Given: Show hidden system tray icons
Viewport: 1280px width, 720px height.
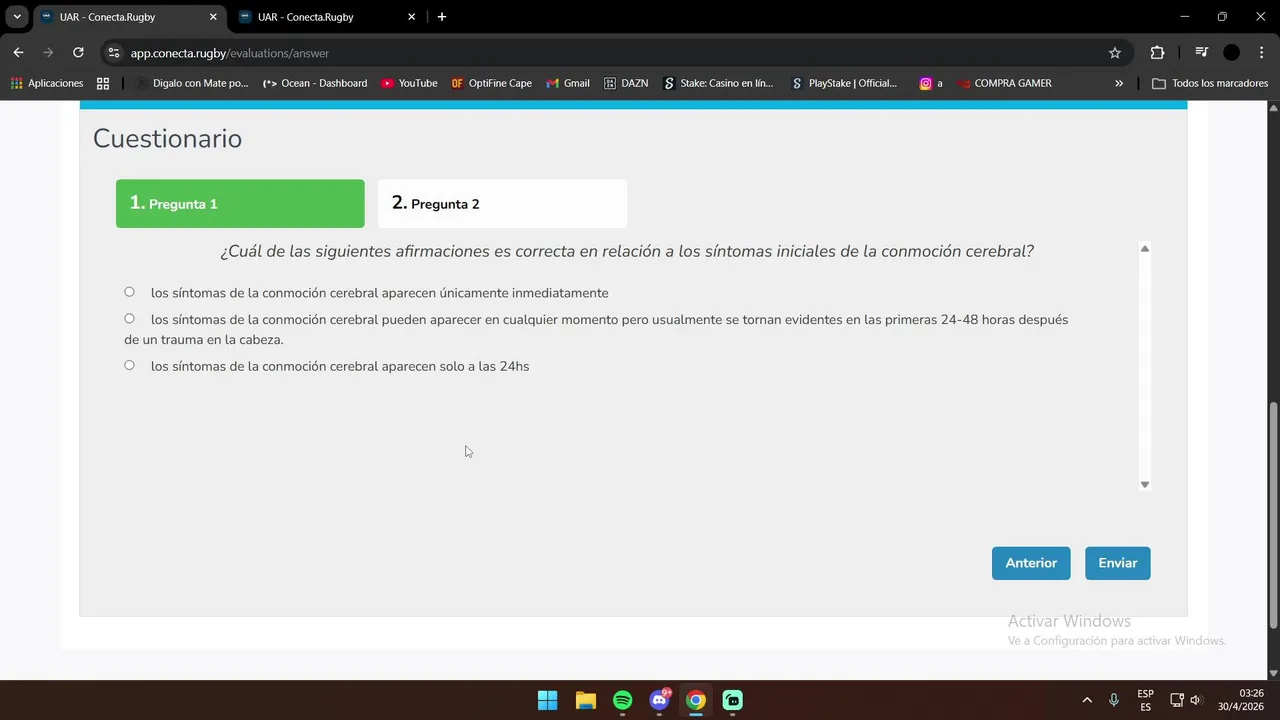Looking at the screenshot, I should [1087, 700].
